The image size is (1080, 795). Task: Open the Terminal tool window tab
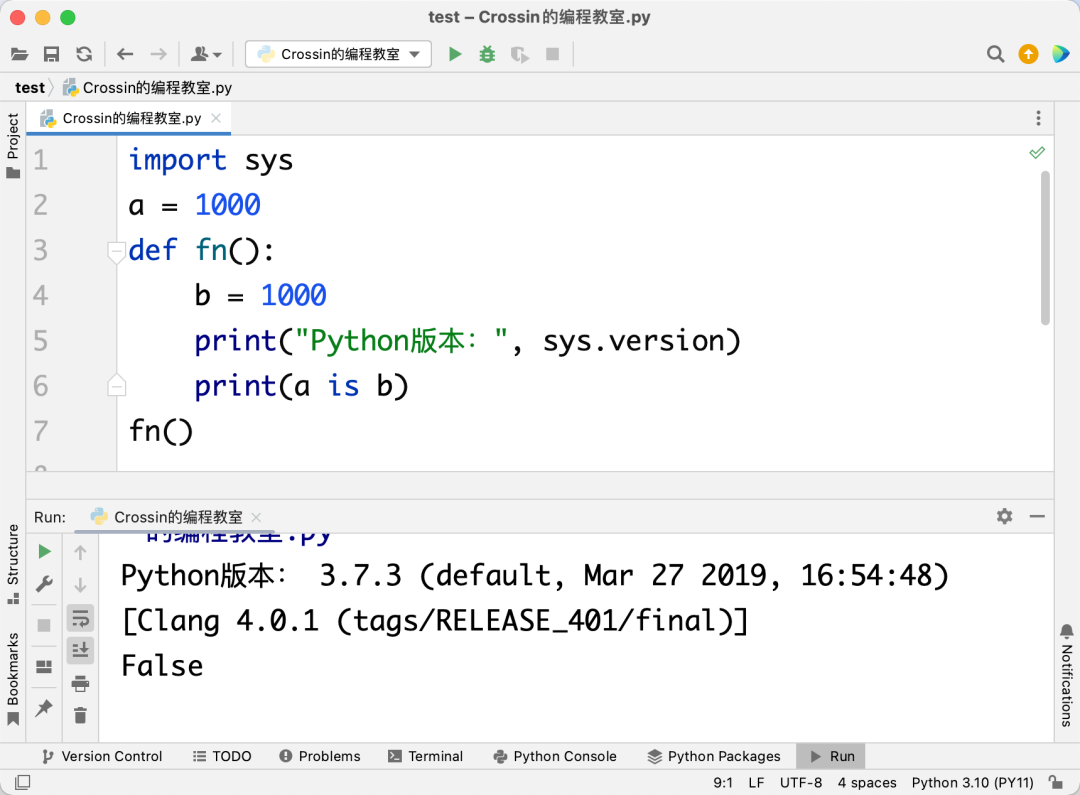pos(425,756)
